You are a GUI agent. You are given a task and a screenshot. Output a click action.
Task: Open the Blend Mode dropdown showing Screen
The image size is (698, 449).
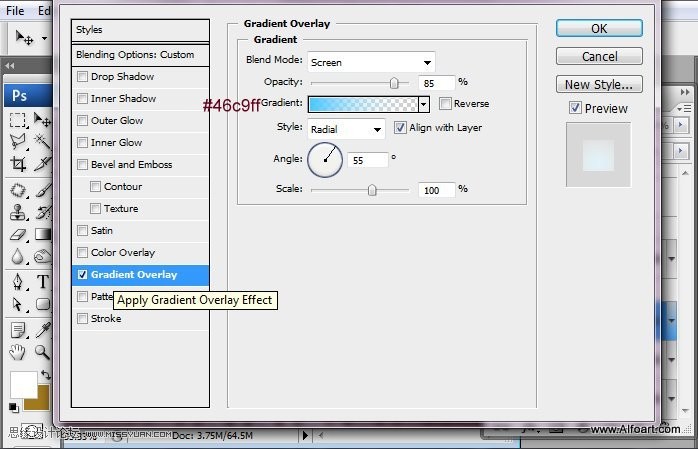[x=371, y=62]
